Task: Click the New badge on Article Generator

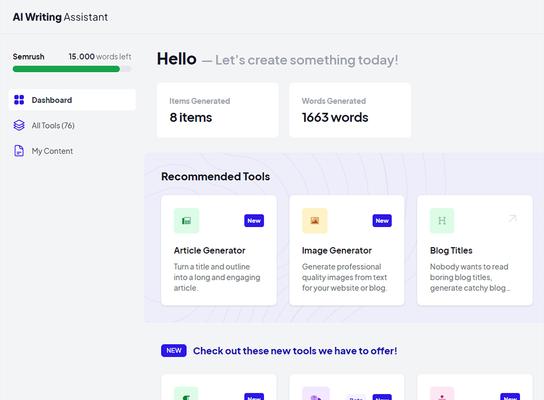Action: [254, 221]
